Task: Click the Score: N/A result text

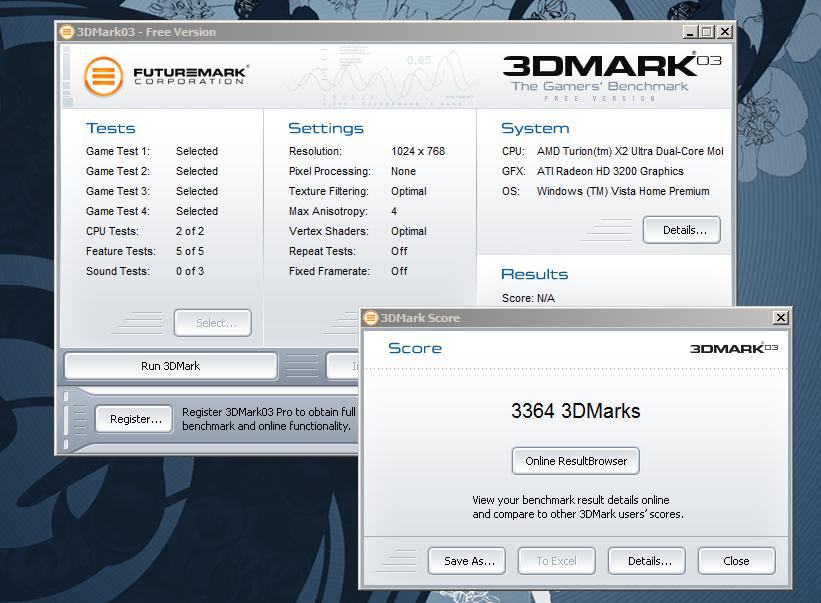Action: [x=528, y=298]
